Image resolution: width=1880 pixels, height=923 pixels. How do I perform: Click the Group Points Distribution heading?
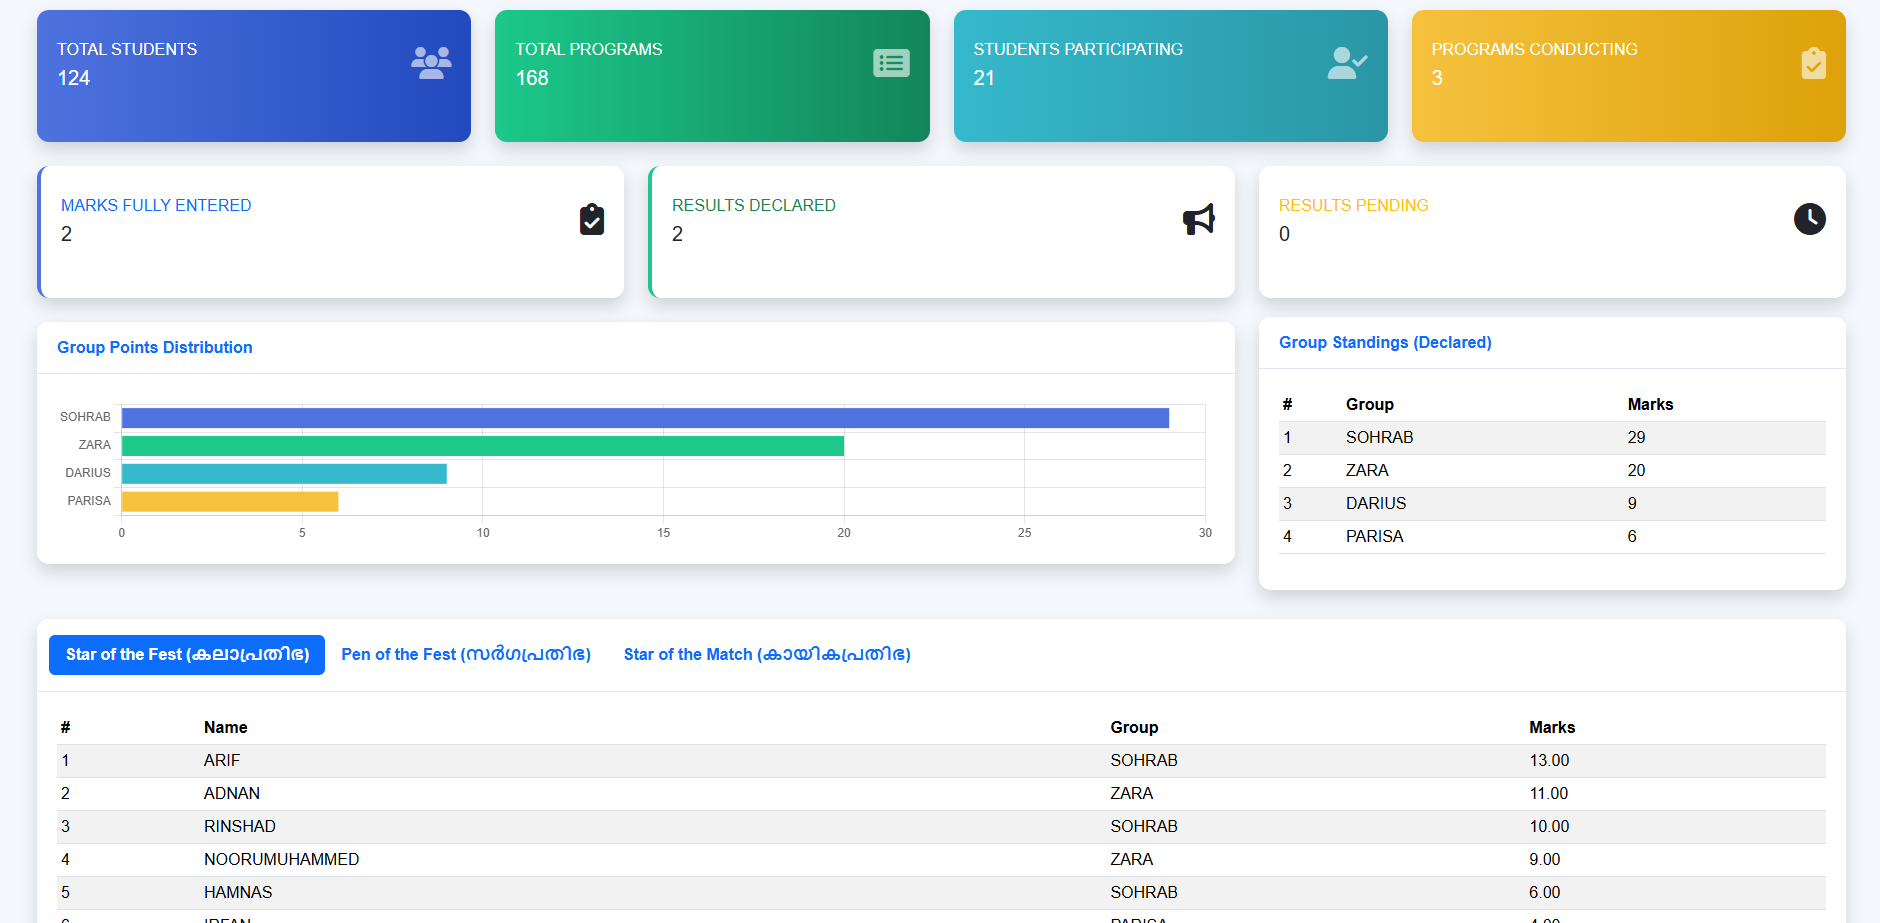(155, 348)
